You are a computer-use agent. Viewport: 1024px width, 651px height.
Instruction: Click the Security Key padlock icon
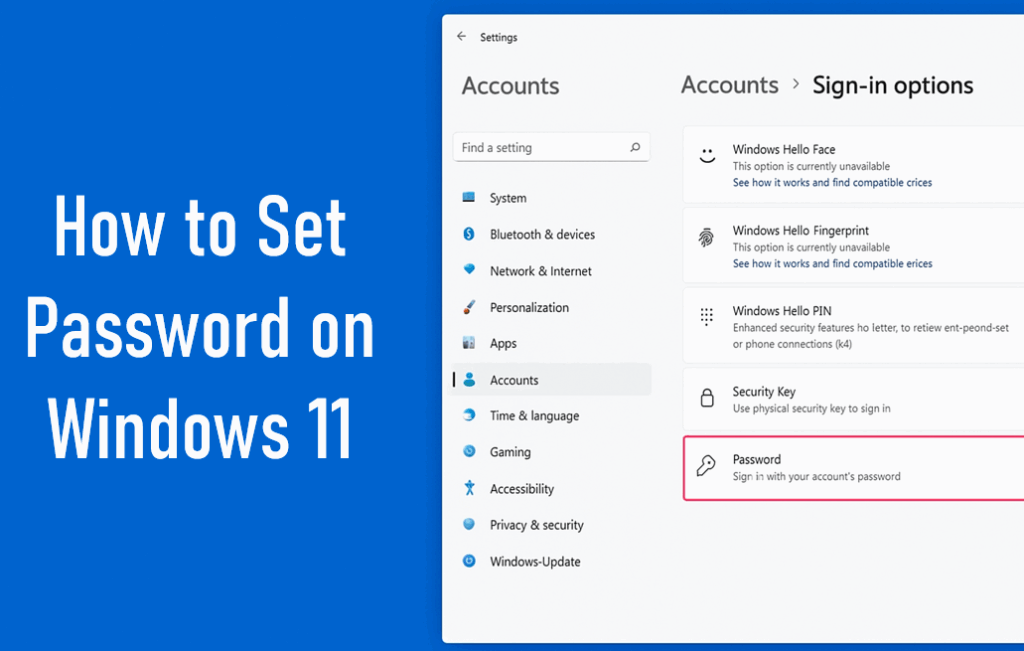pos(706,399)
